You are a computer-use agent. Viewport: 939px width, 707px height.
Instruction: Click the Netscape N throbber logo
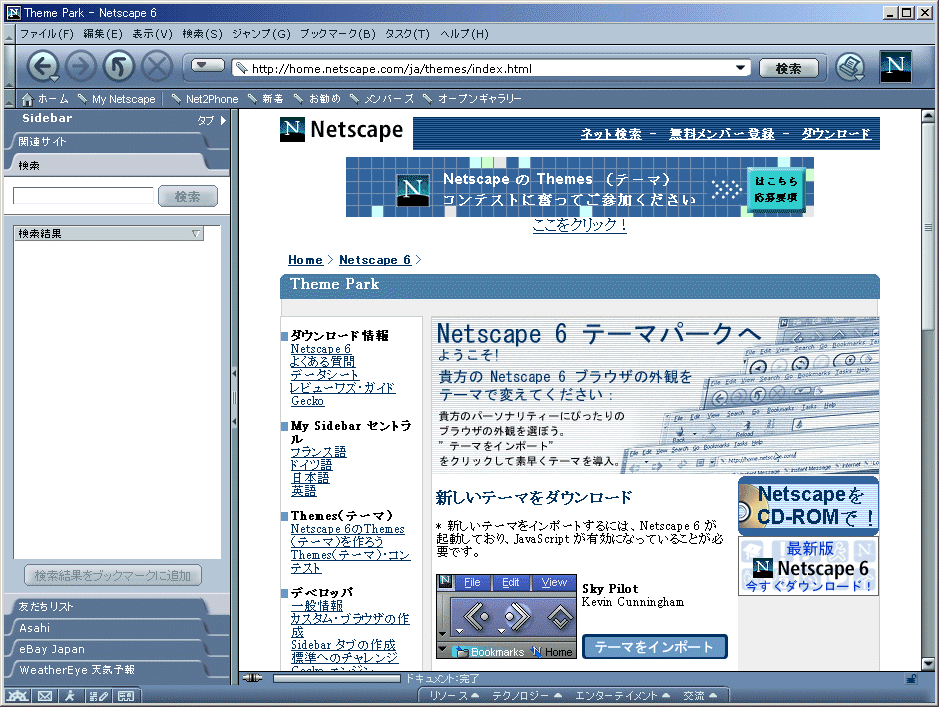895,66
